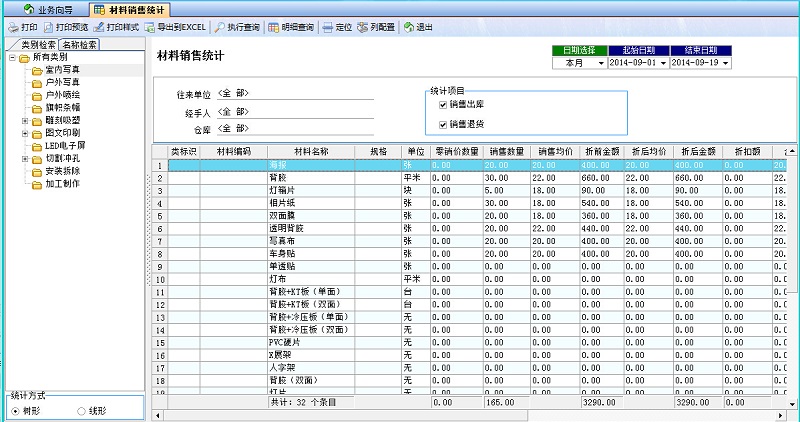Viewport: 800px width, 422px height.
Task: Uncheck the 销售退货 checkbox
Action: [x=442, y=124]
